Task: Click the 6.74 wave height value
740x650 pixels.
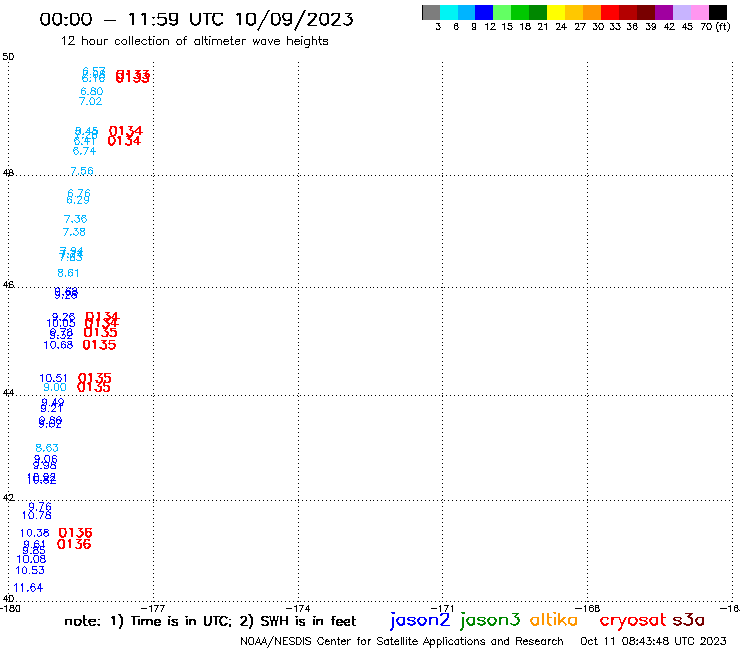Action: coord(84,151)
